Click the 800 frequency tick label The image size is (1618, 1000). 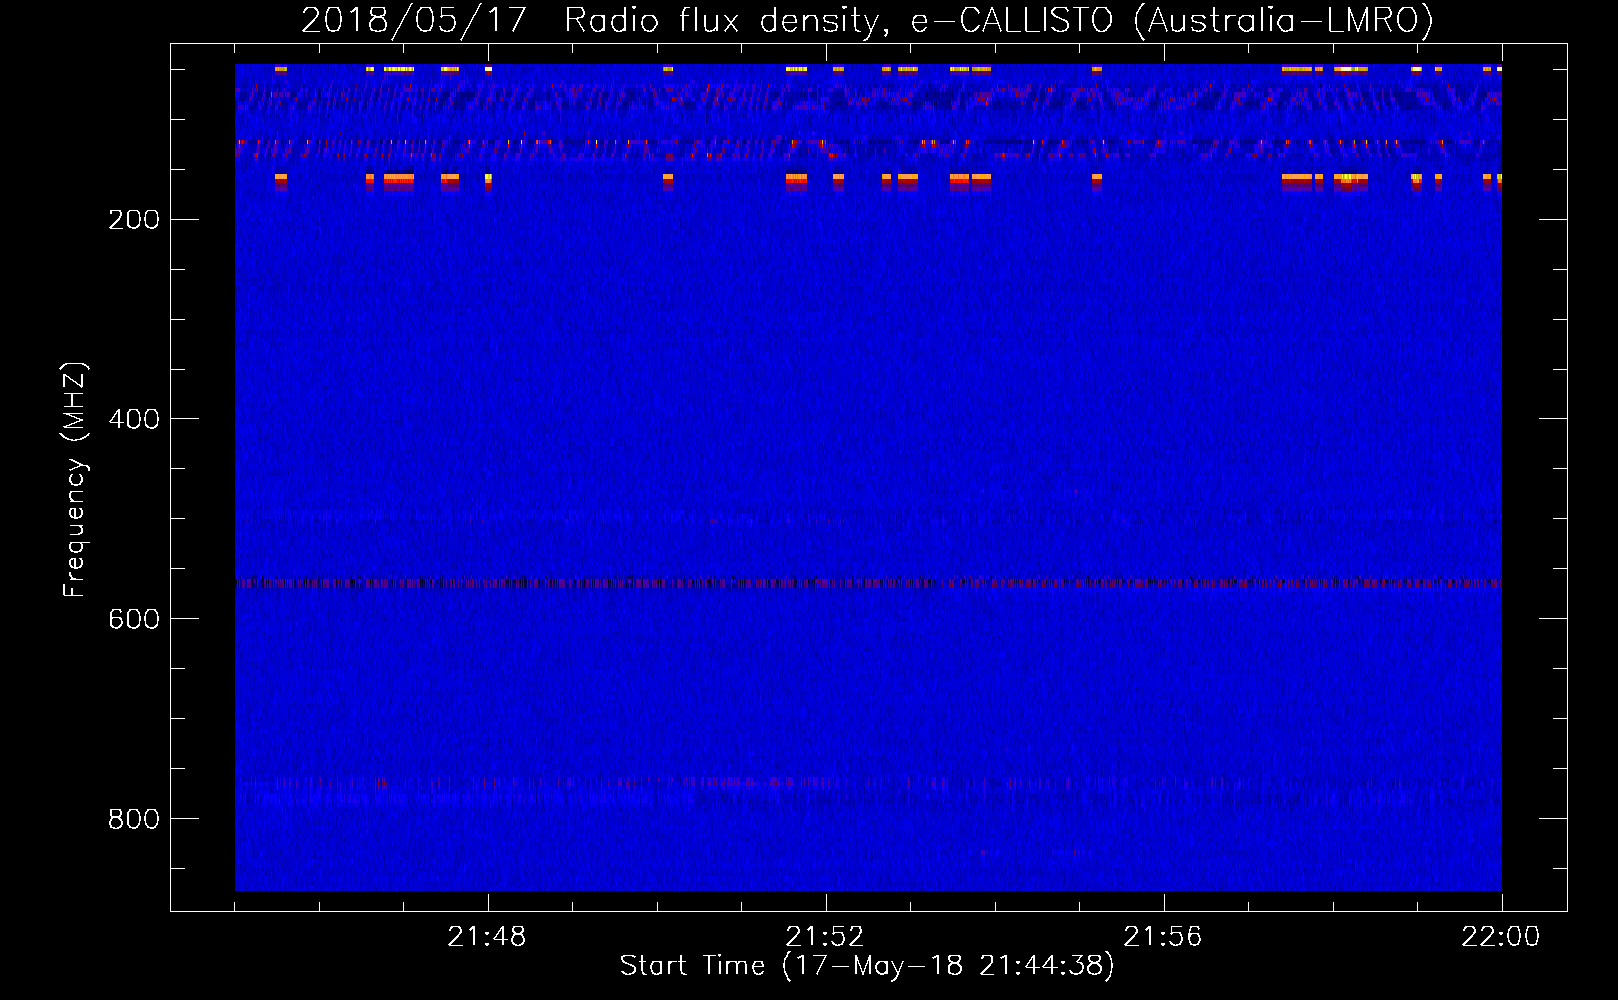coord(134,820)
